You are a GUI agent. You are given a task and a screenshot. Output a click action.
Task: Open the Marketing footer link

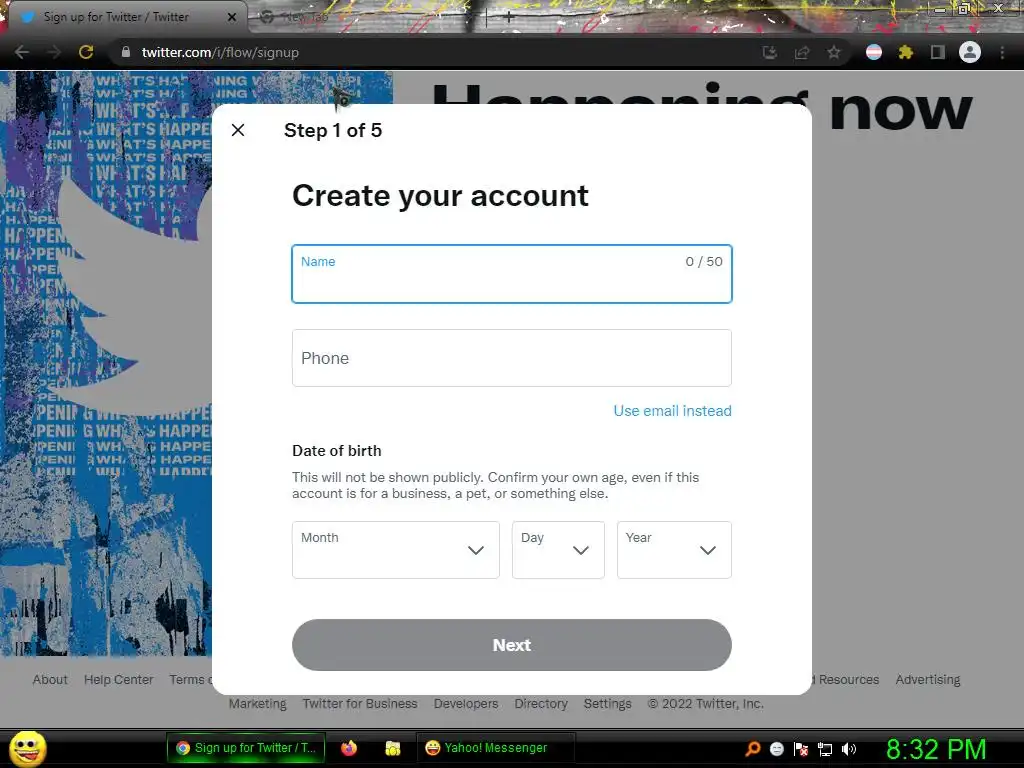coord(257,704)
